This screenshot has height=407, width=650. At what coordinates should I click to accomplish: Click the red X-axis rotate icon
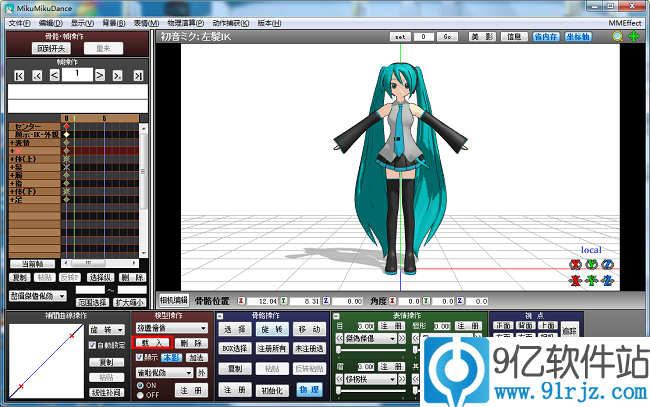[x=575, y=264]
